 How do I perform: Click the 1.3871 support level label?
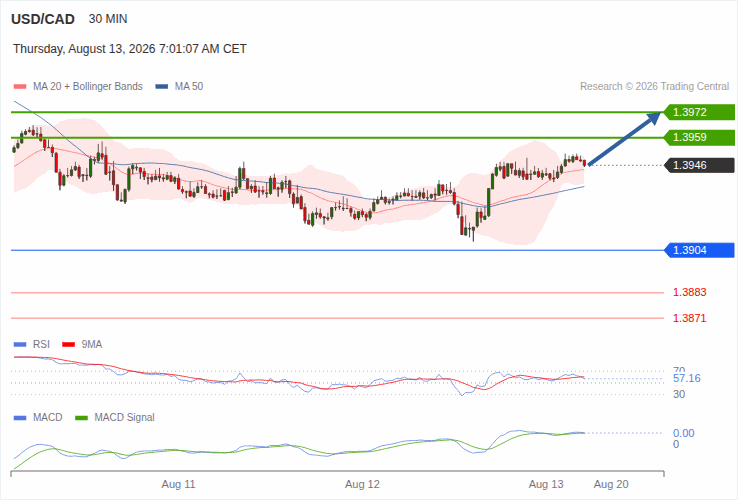pyautogui.click(x=690, y=318)
